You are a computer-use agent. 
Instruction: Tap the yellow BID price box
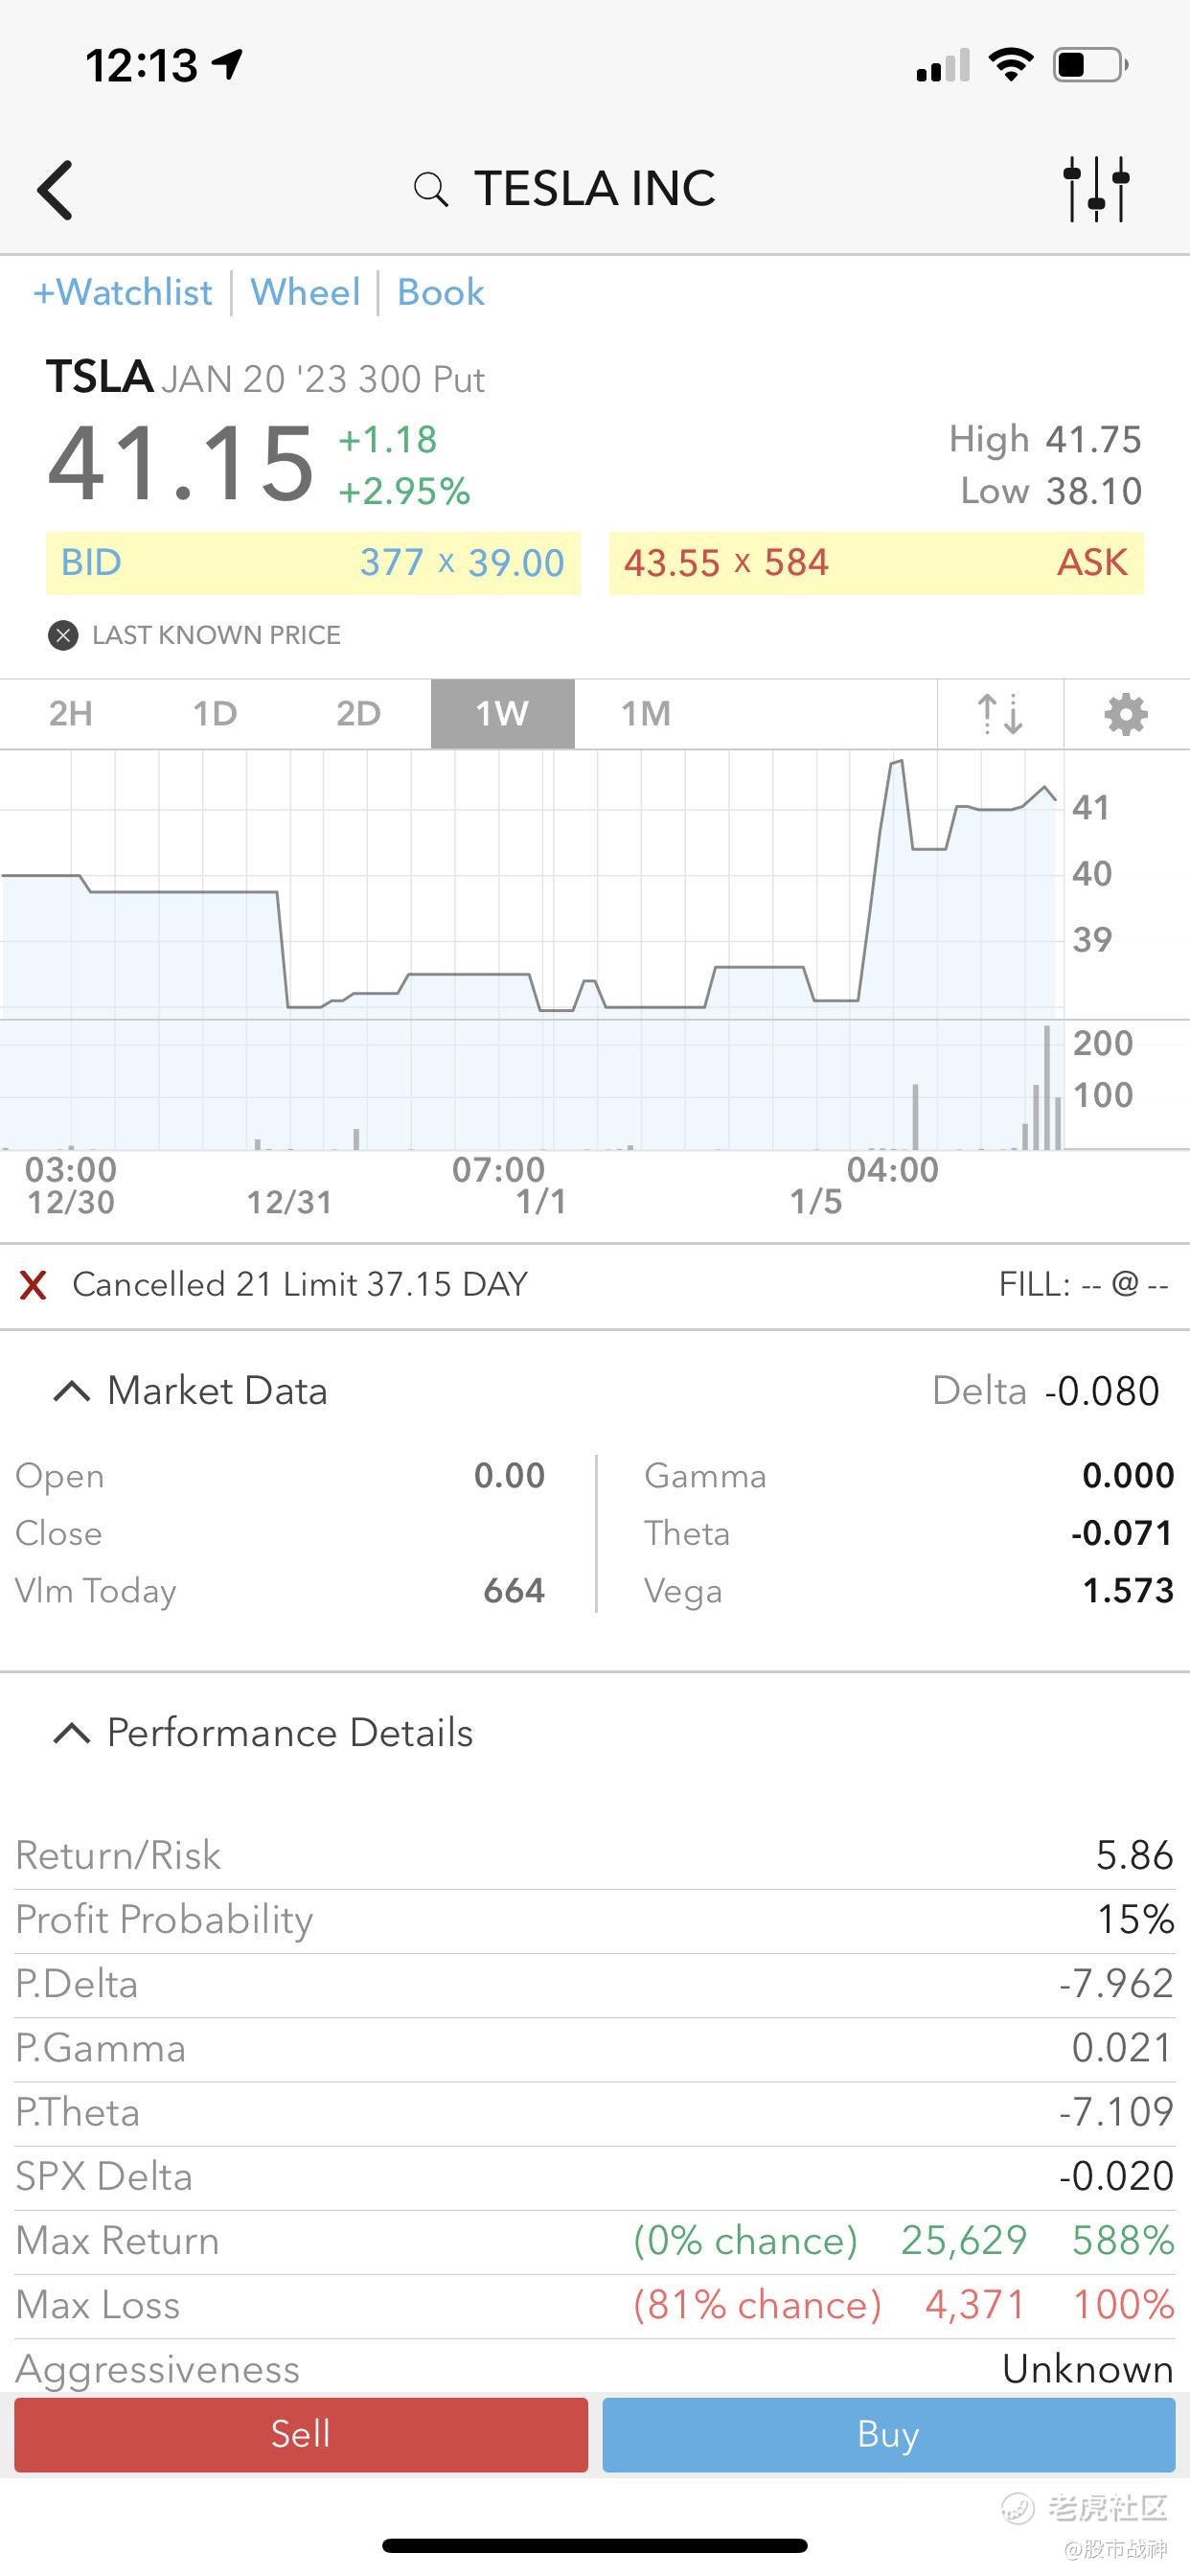(x=313, y=563)
